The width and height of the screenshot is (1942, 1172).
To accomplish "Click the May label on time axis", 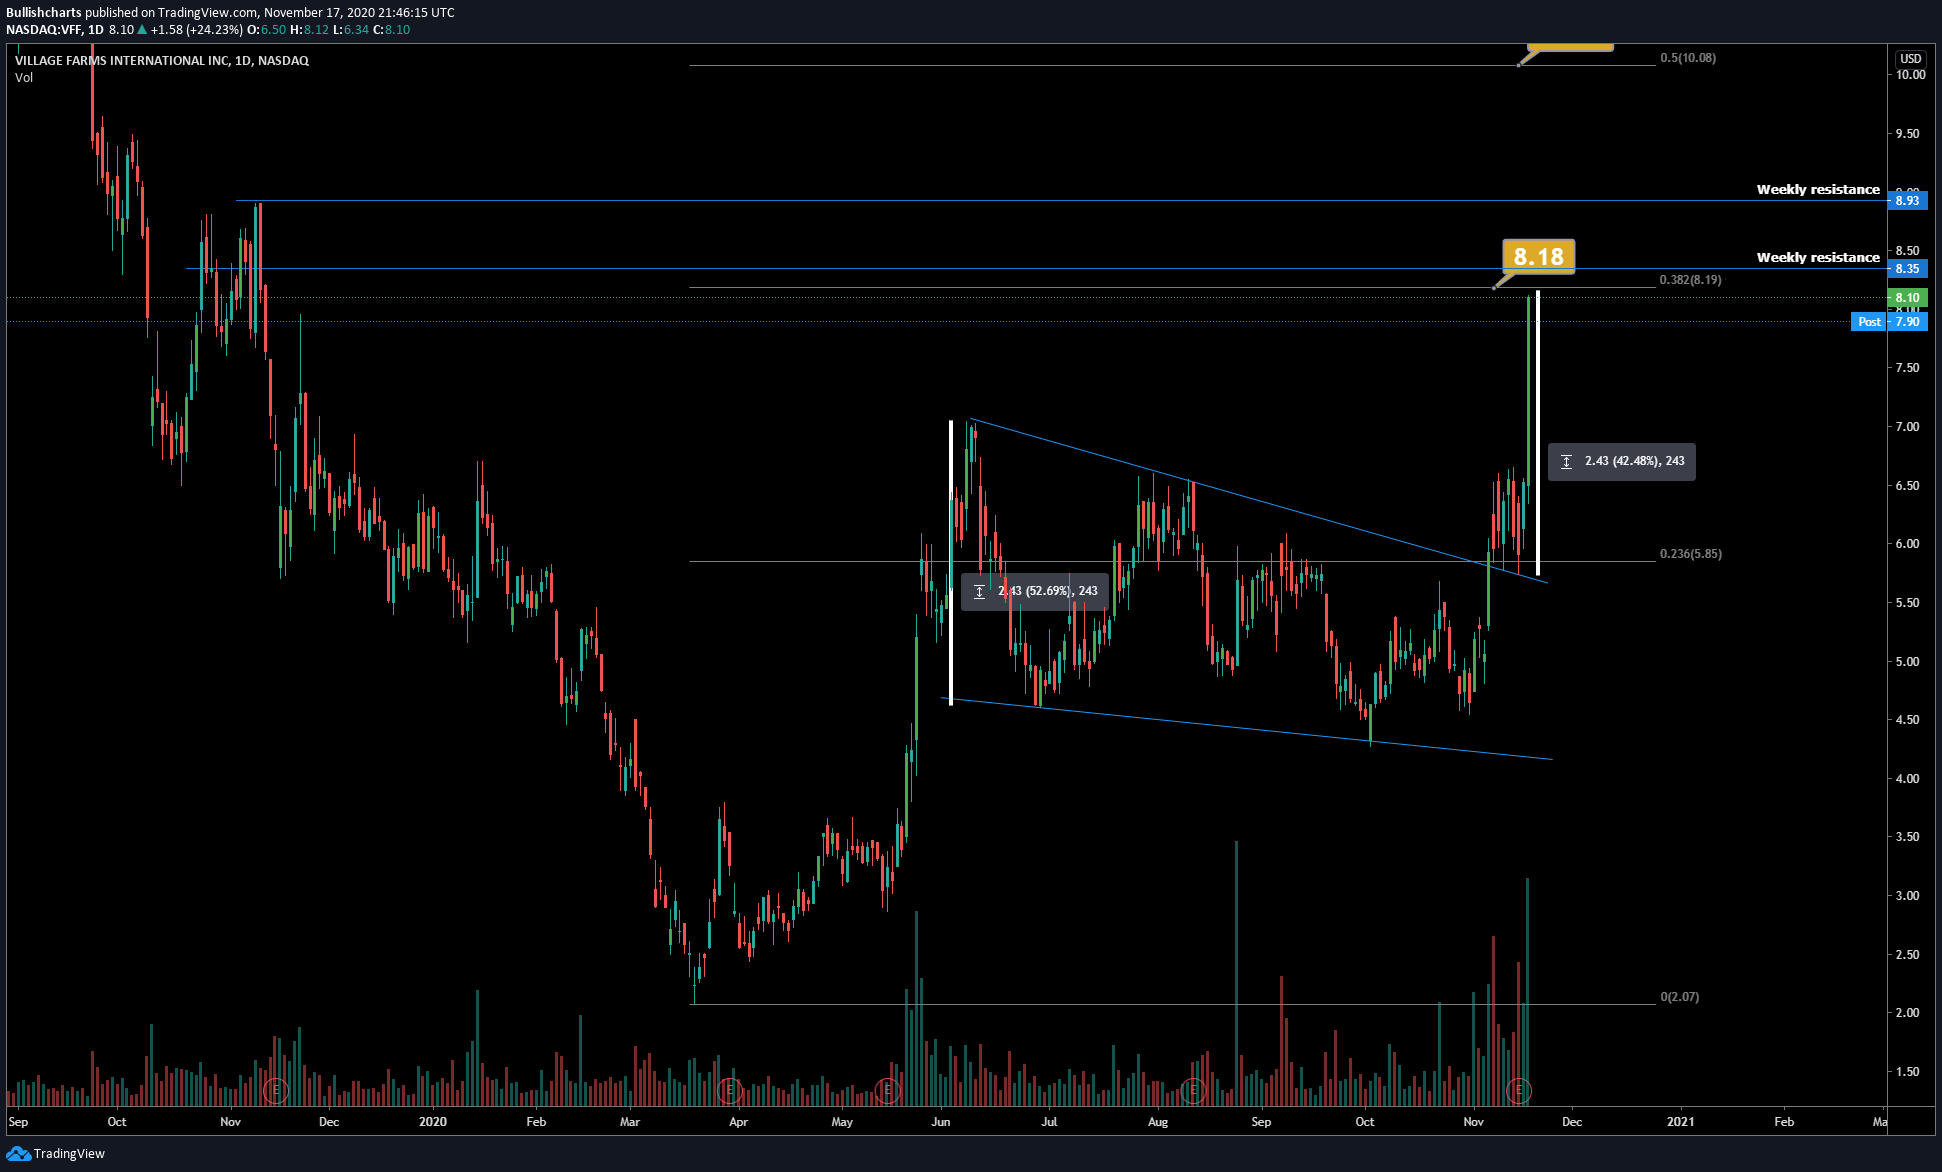I will [842, 1121].
